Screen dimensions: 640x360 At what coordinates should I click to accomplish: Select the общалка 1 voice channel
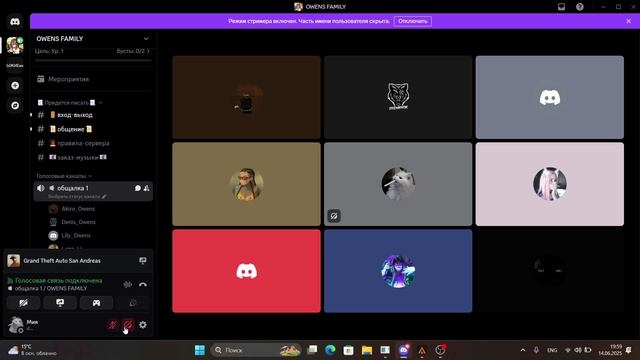(x=93, y=191)
